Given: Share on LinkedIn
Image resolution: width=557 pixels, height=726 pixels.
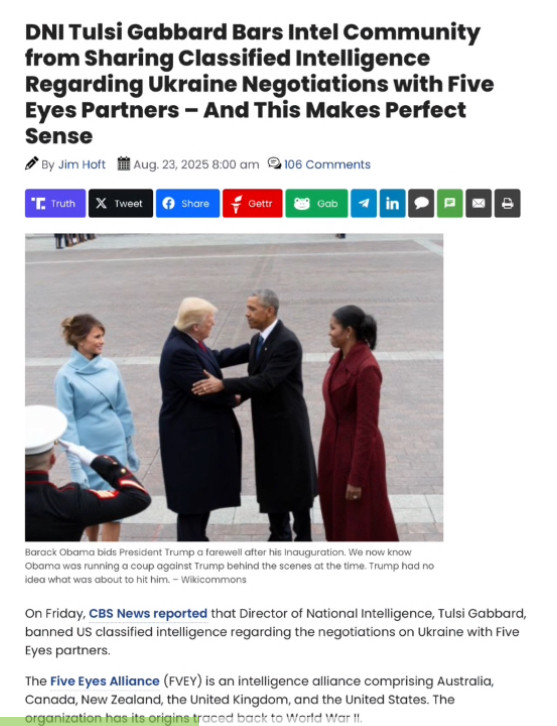Looking at the screenshot, I should 392,203.
